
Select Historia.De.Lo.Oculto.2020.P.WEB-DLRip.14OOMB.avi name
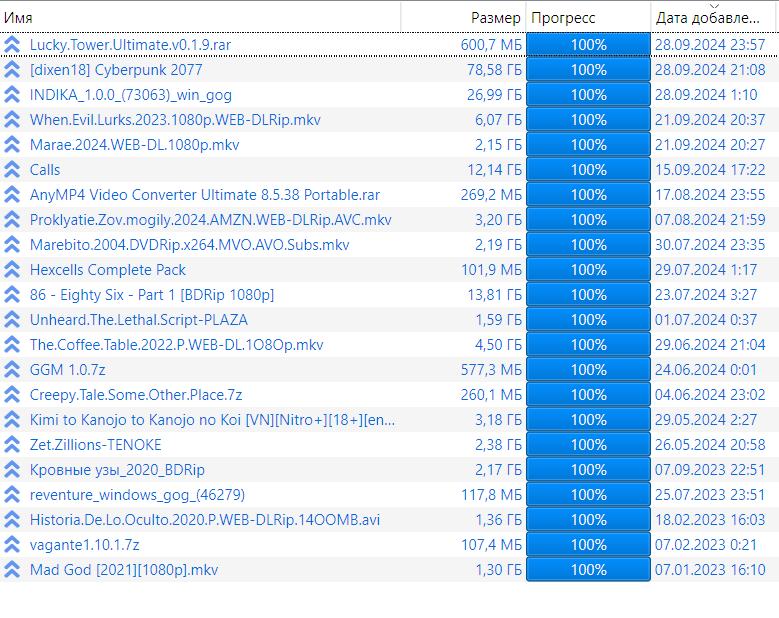[x=205, y=520]
